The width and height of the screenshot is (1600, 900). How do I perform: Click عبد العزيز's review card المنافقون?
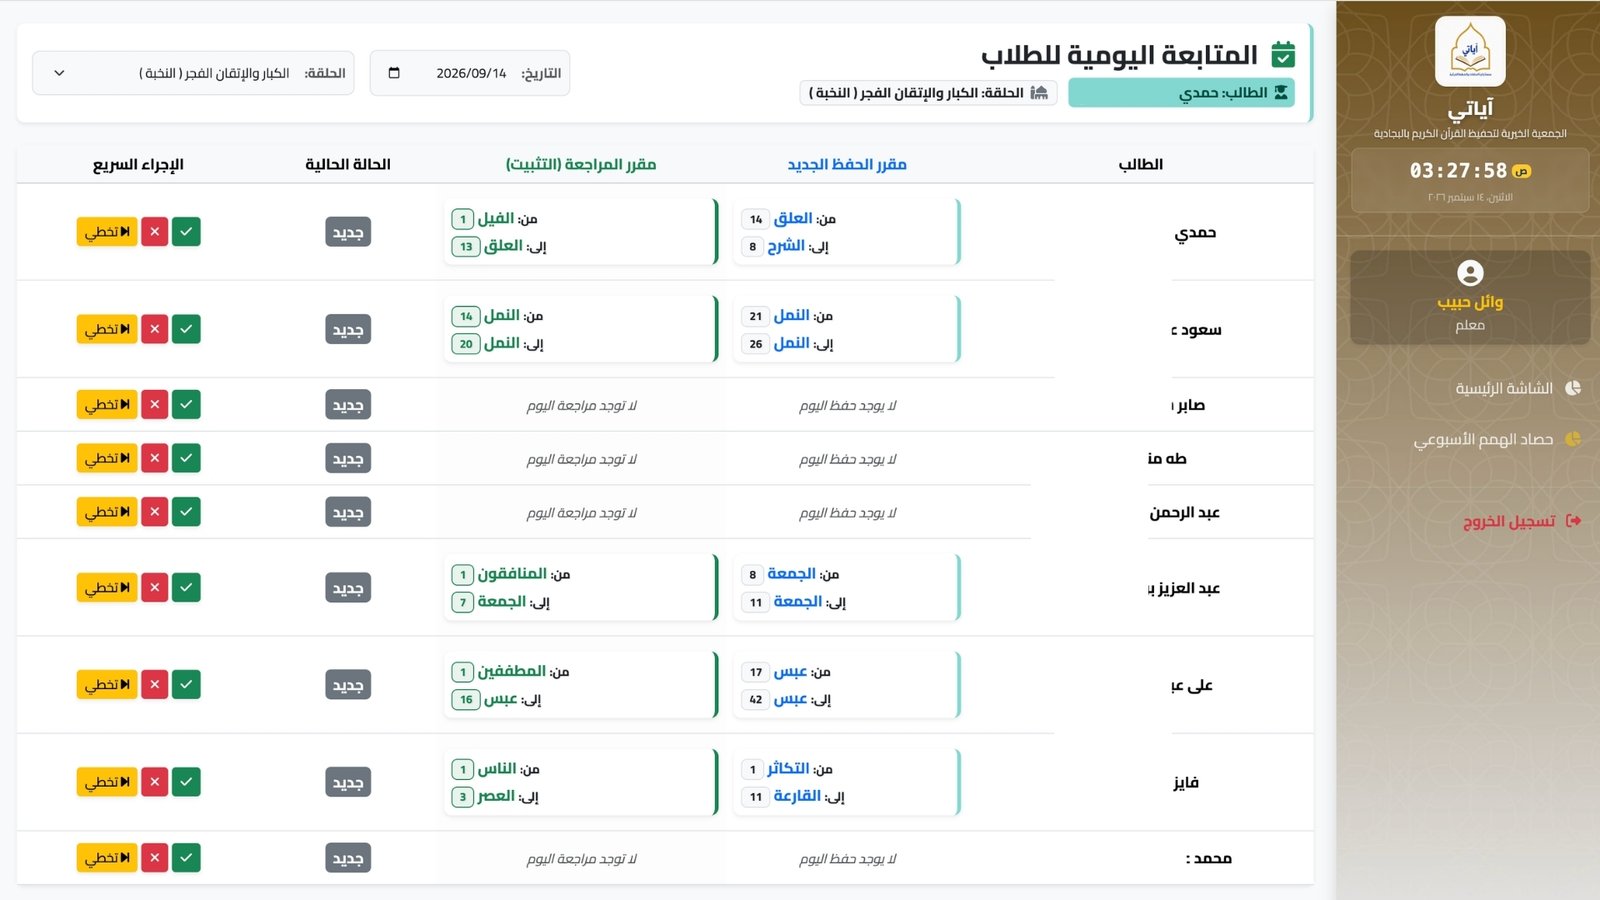pyautogui.click(x=581, y=587)
